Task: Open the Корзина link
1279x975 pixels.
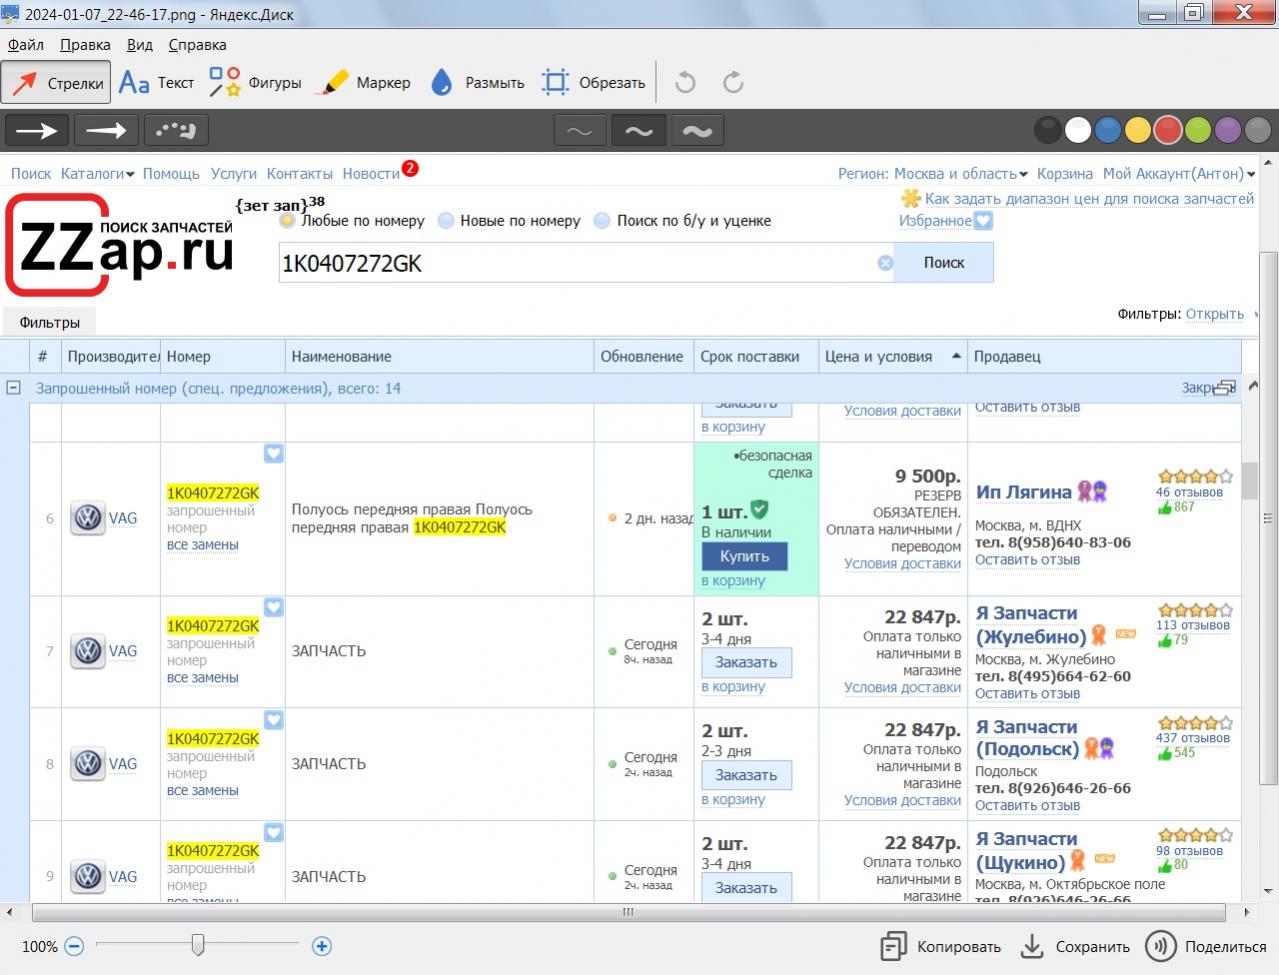Action: tap(1065, 174)
